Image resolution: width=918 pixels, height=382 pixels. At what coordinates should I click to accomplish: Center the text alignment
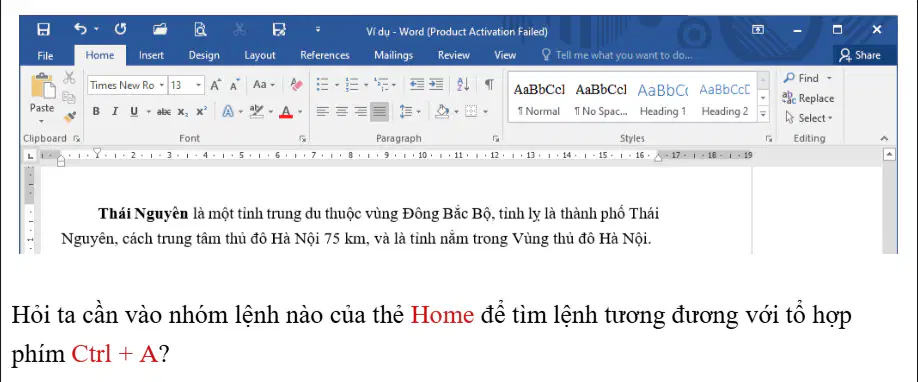click(342, 111)
